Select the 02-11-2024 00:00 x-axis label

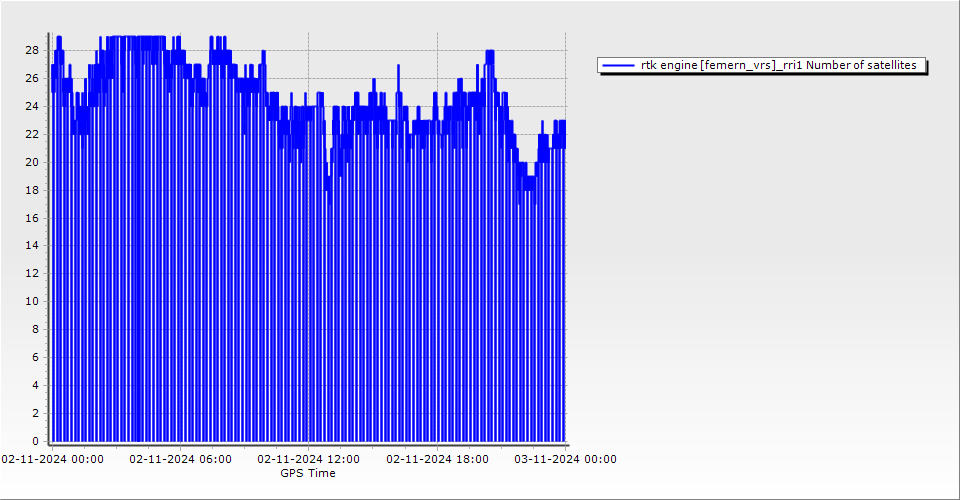[52, 459]
